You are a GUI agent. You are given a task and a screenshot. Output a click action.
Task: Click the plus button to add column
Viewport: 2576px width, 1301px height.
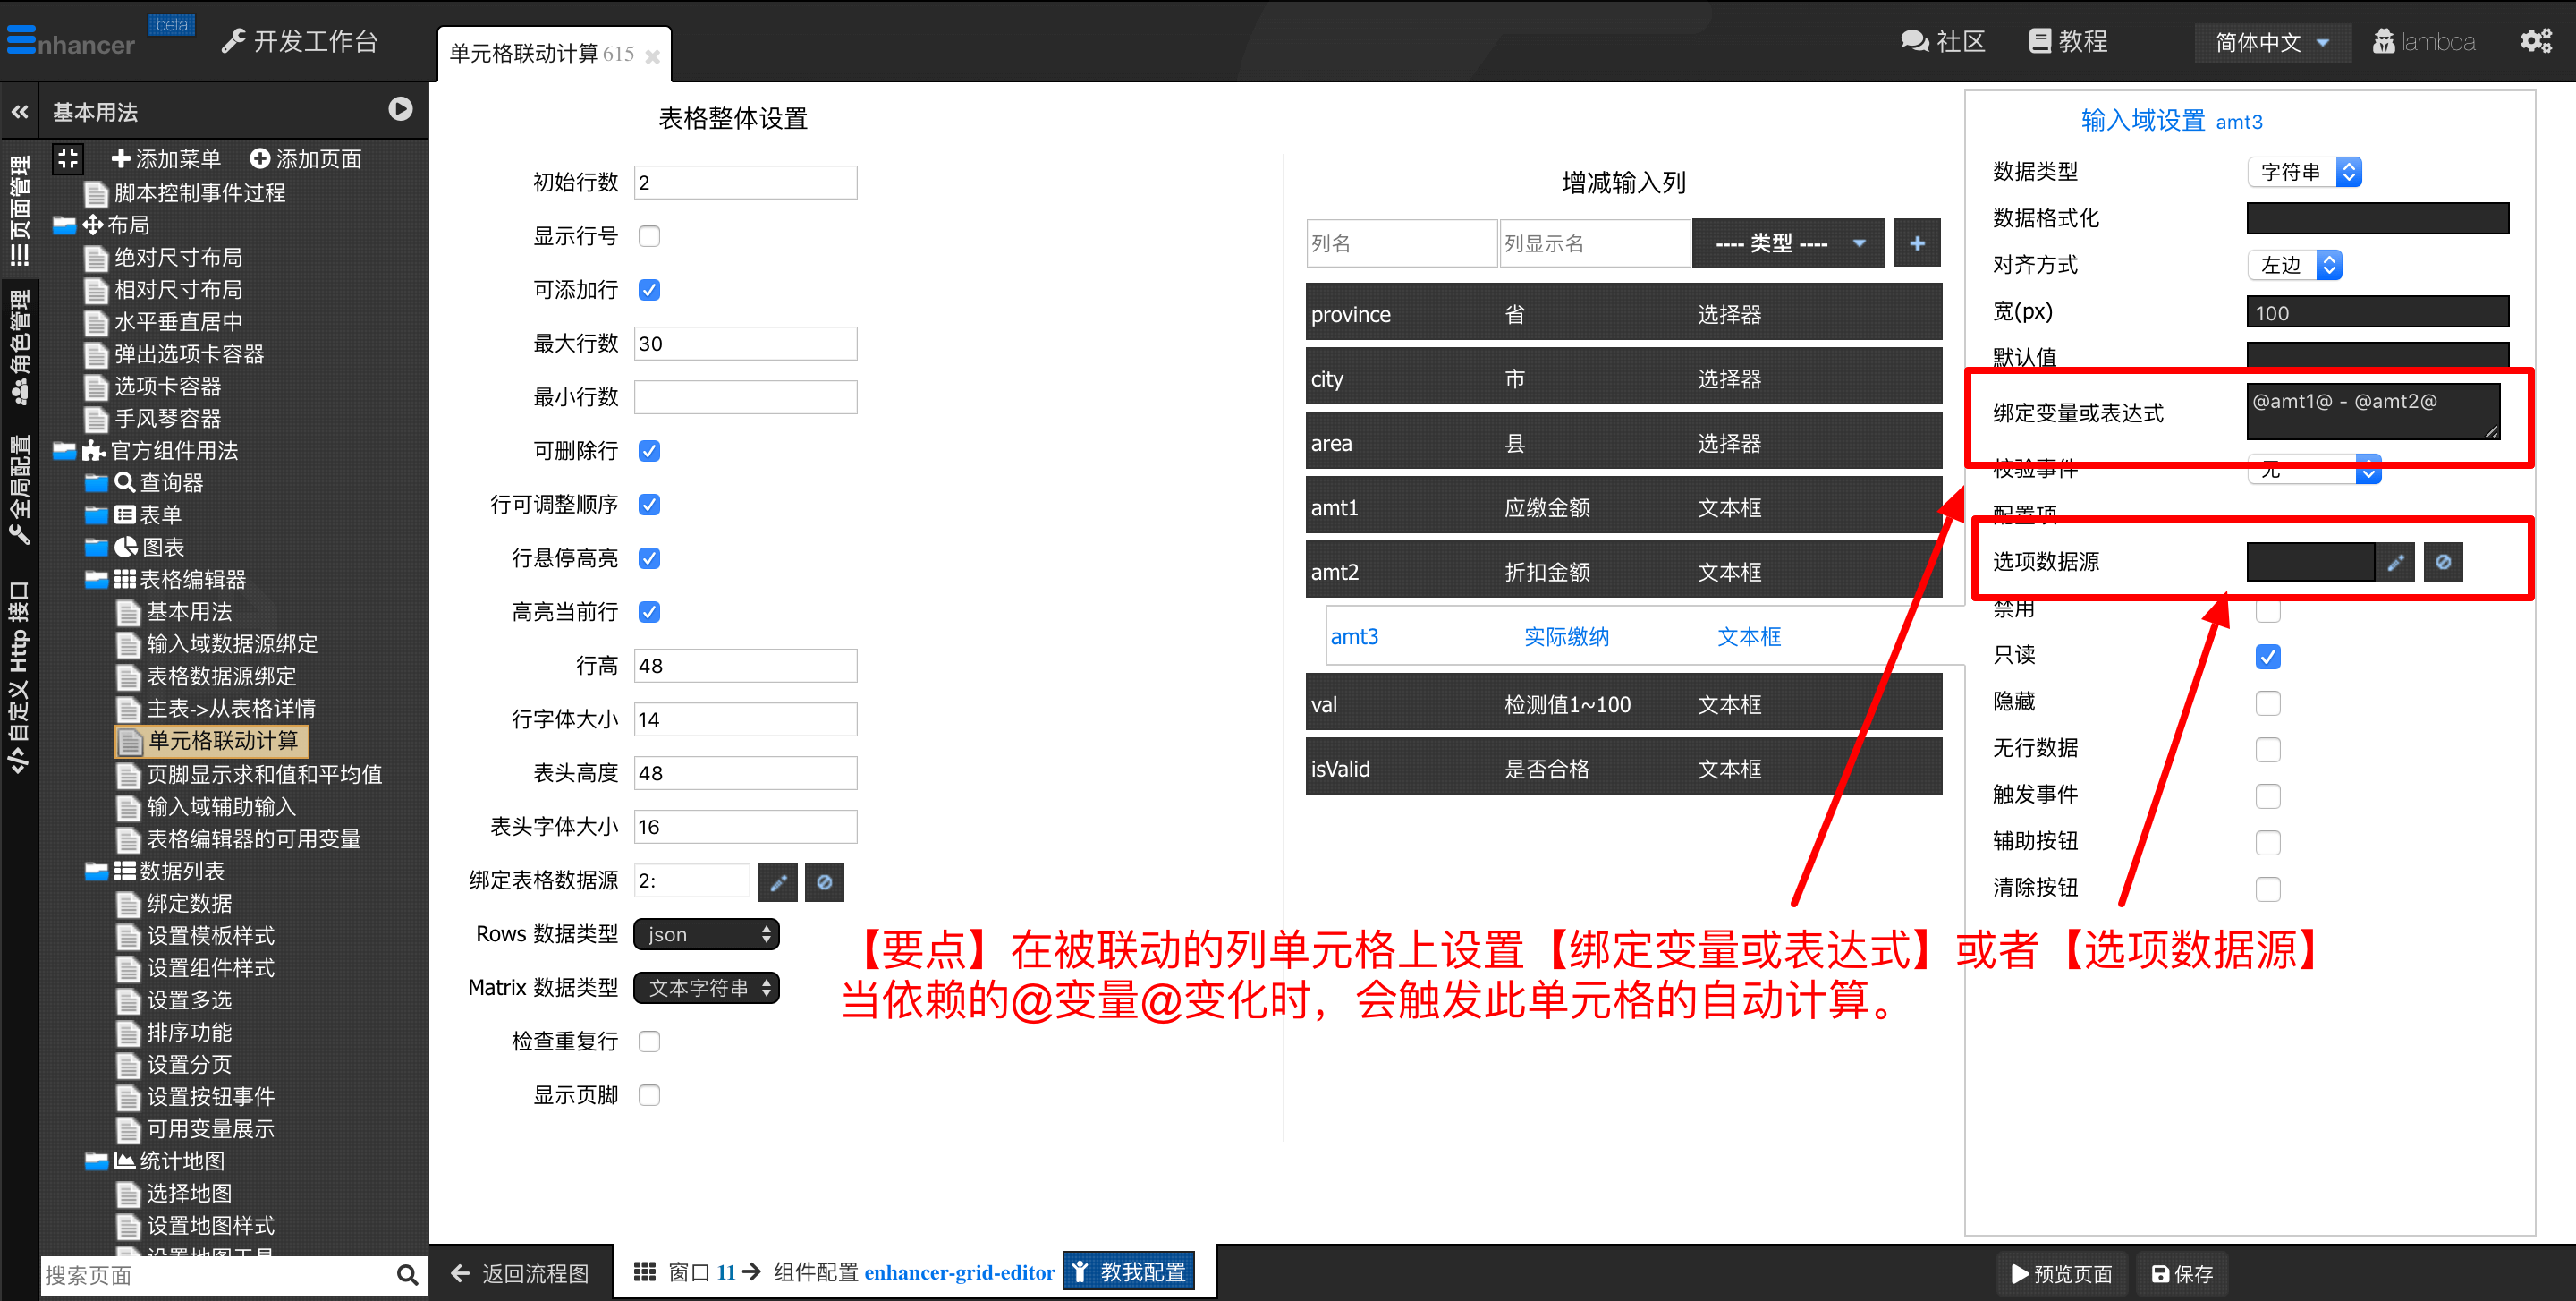click(x=1916, y=243)
